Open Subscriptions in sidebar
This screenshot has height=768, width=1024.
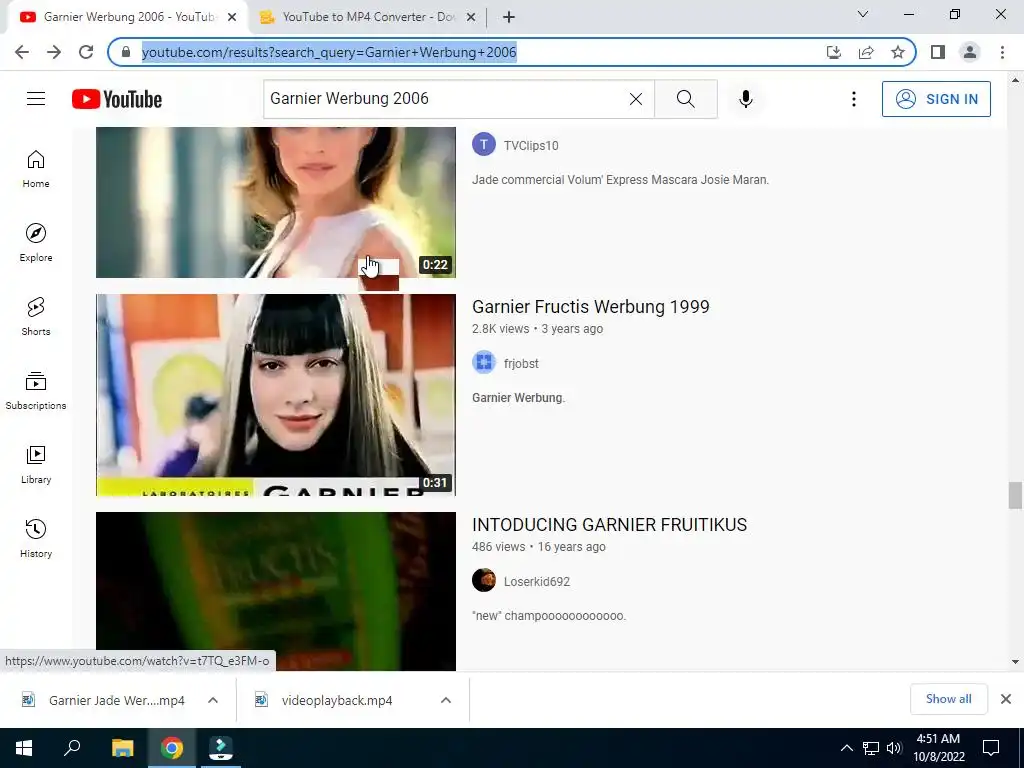(36, 391)
